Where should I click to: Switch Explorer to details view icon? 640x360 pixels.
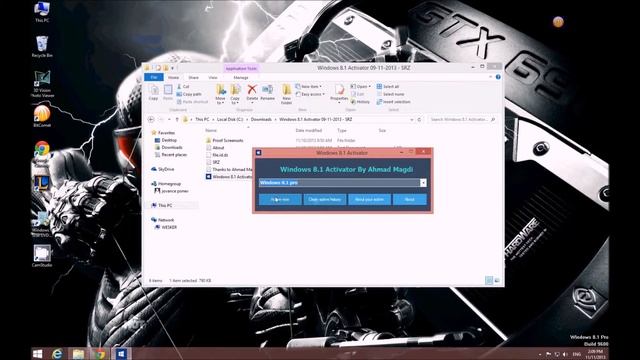[x=489, y=280]
